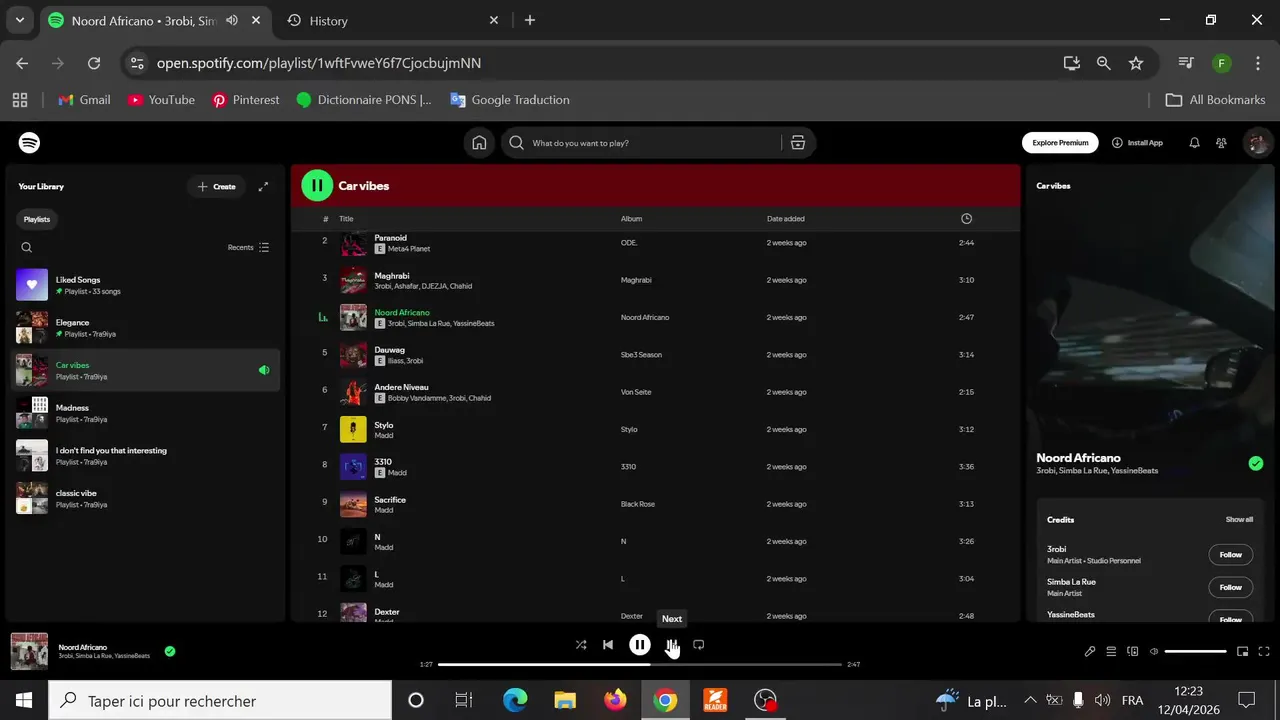The height and width of the screenshot is (720, 1280).
Task: Skip to previous track
Action: tap(608, 645)
